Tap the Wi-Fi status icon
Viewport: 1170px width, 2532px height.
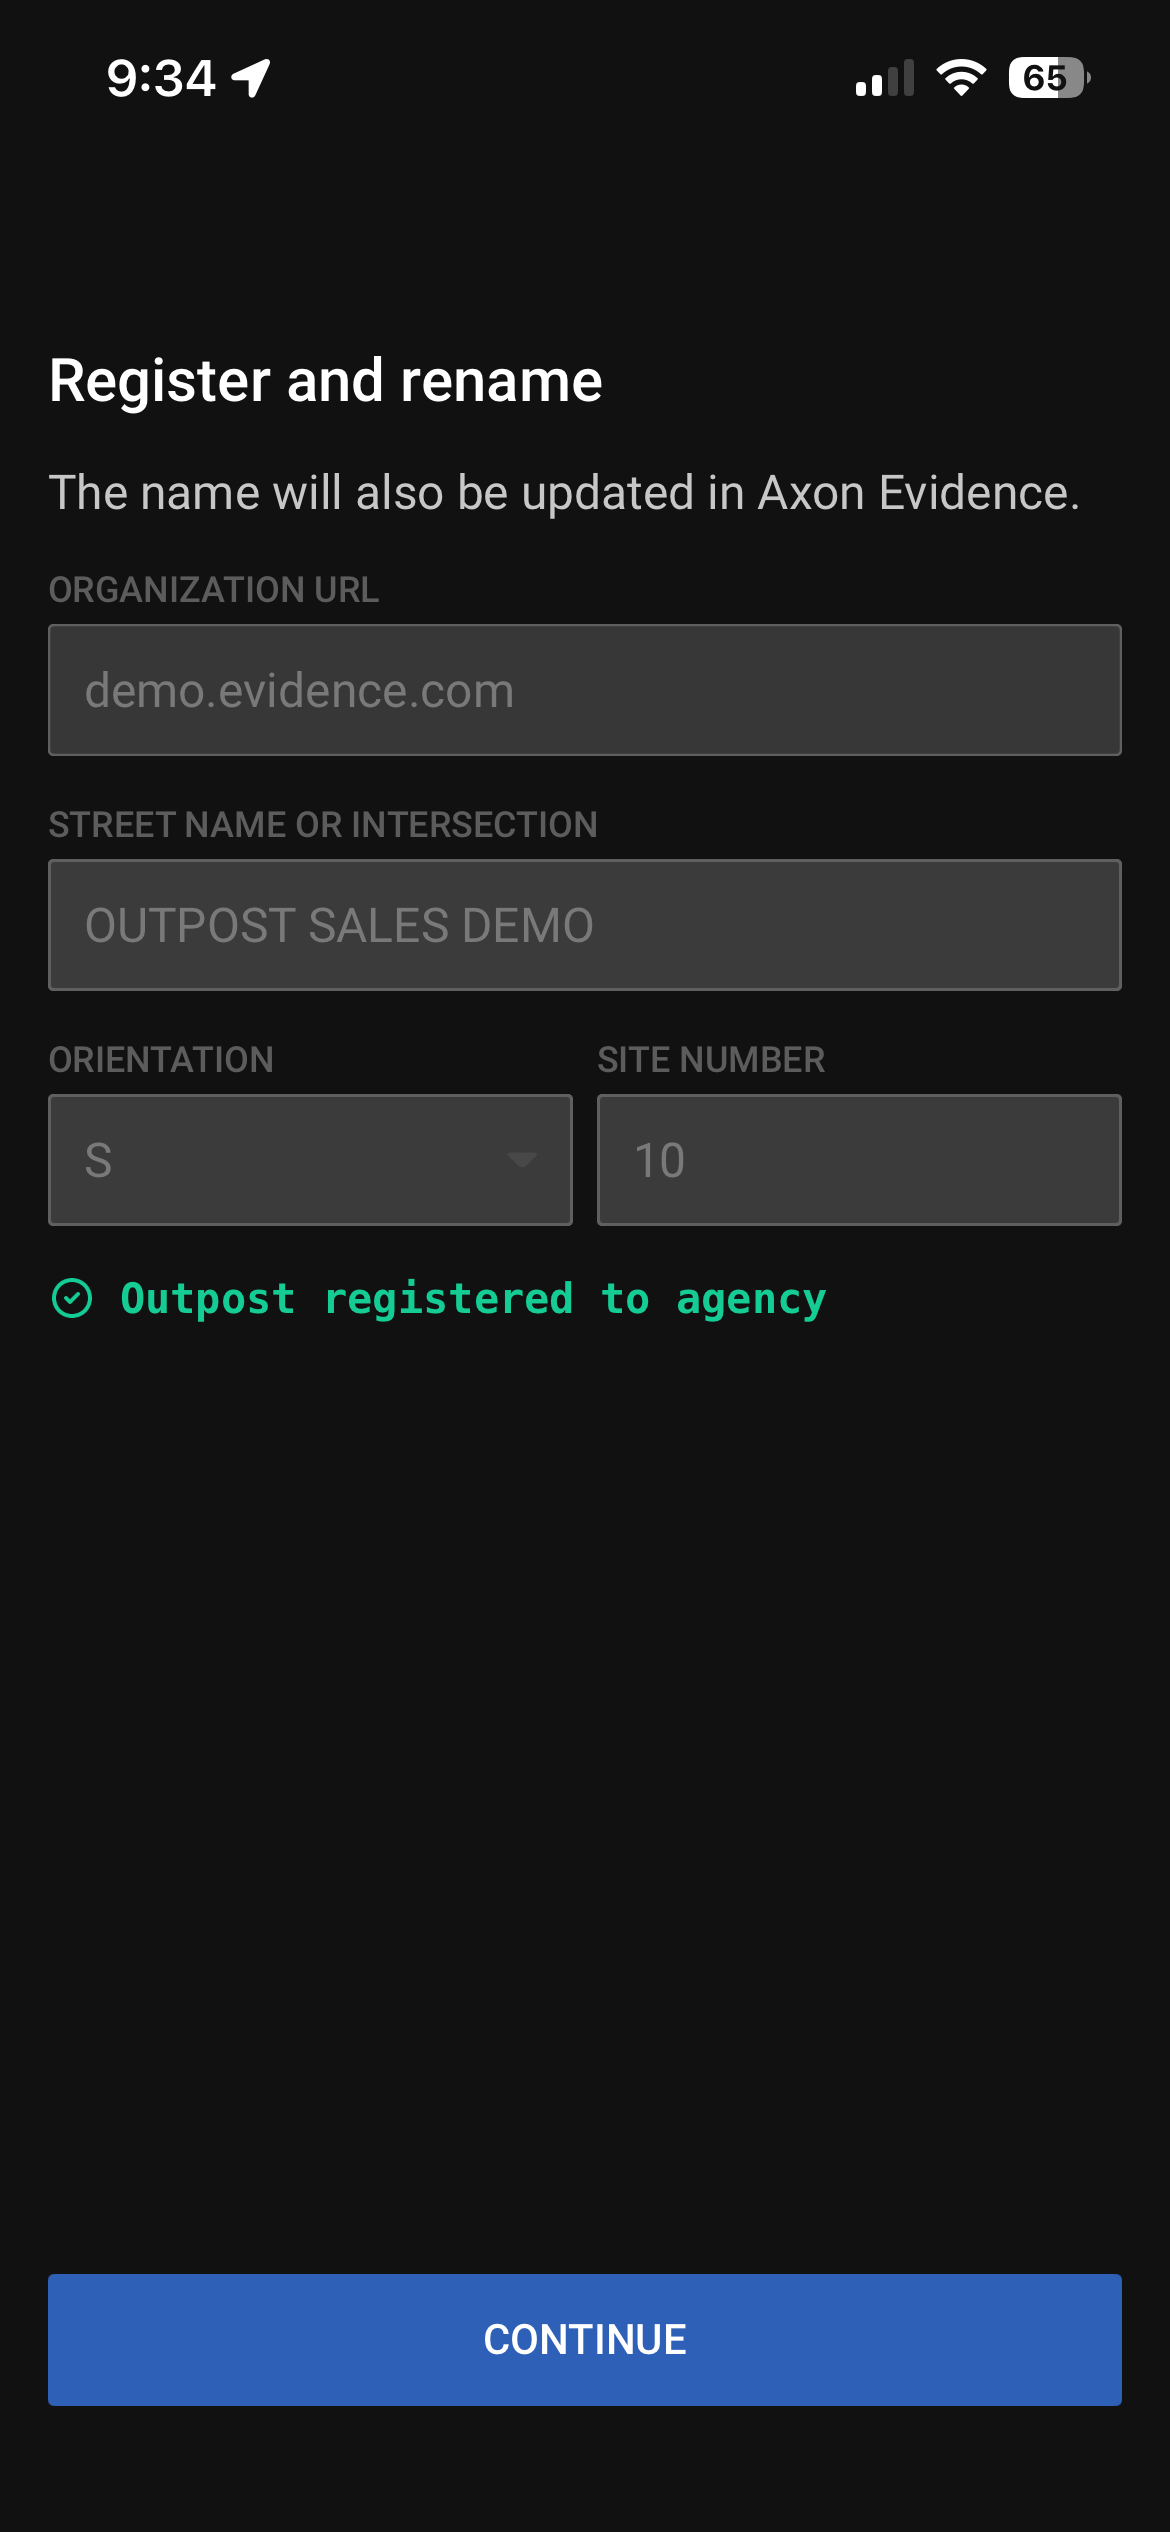coord(961,78)
